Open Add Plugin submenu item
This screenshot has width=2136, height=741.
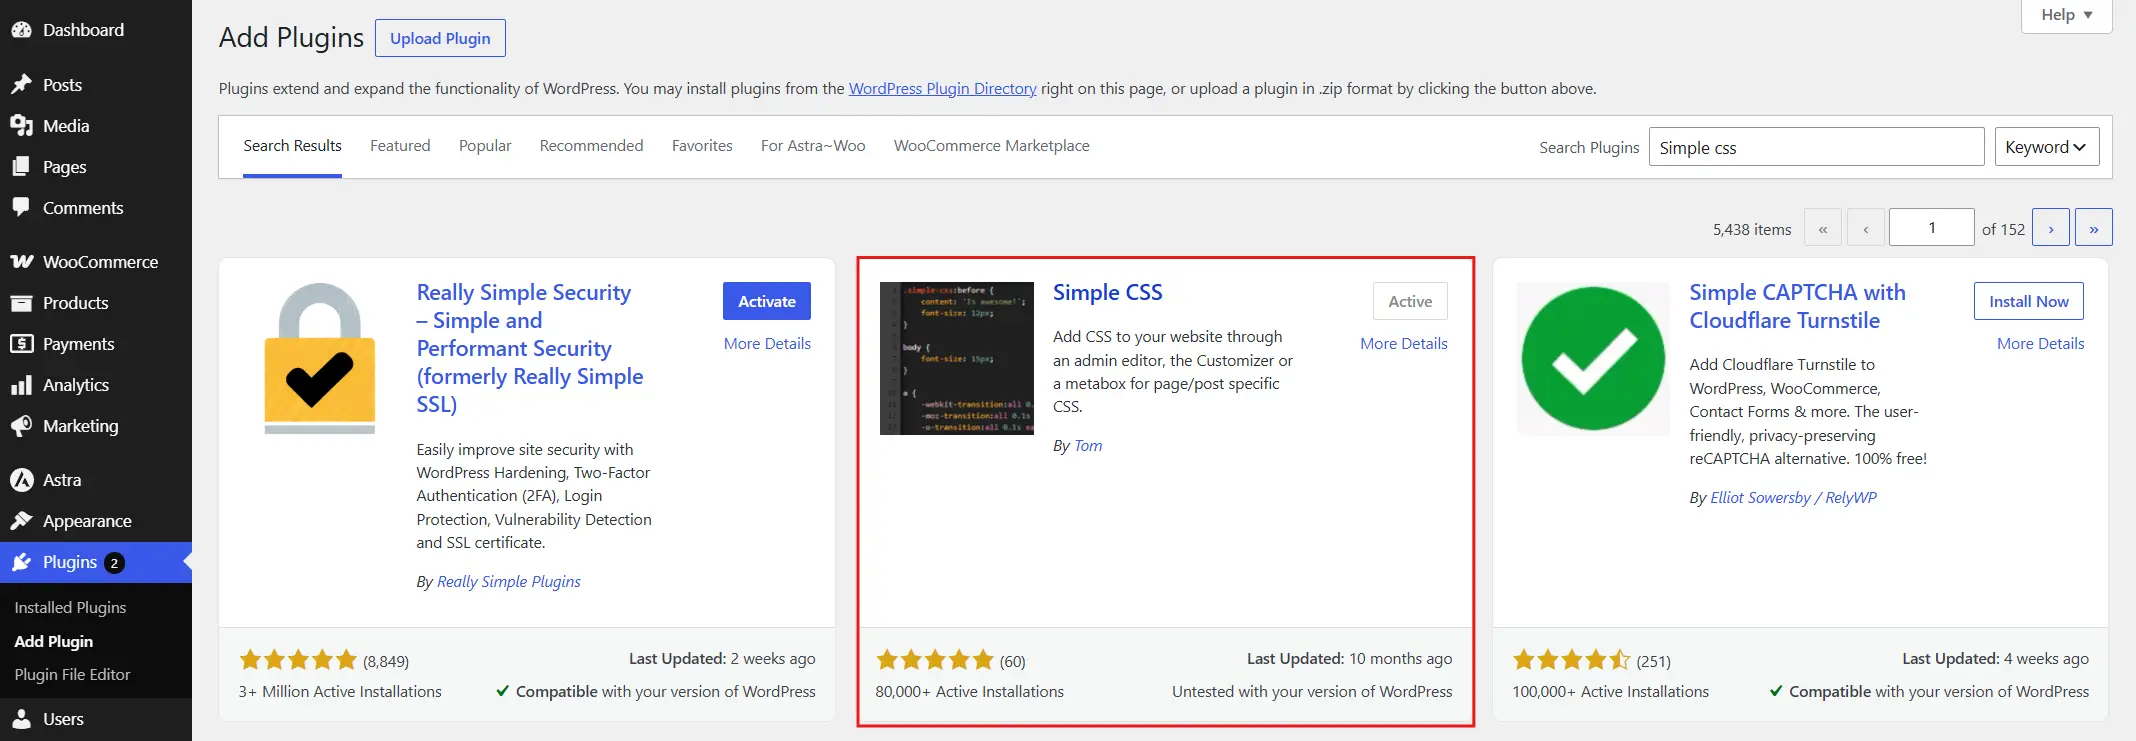pos(54,642)
